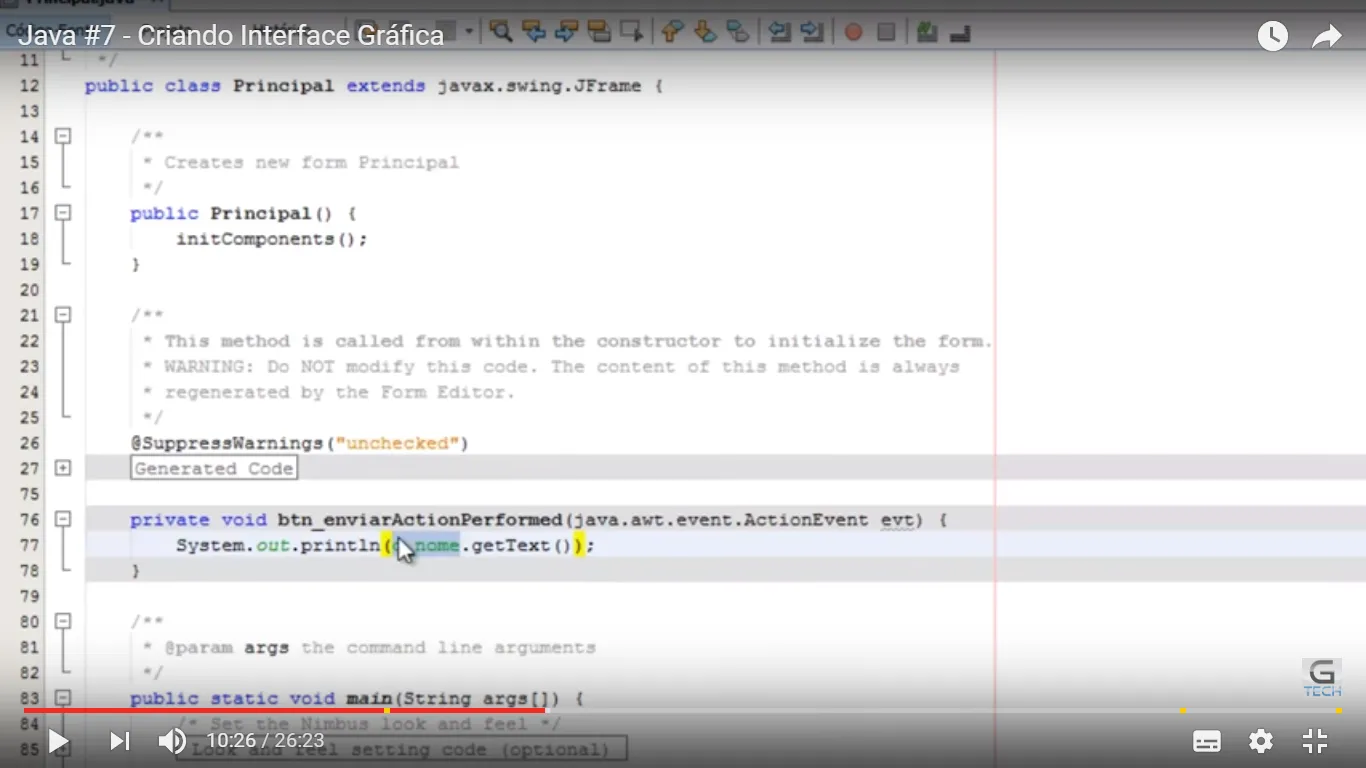
Task: Open the editor toolbar dropdown arrow
Action: [469, 31]
